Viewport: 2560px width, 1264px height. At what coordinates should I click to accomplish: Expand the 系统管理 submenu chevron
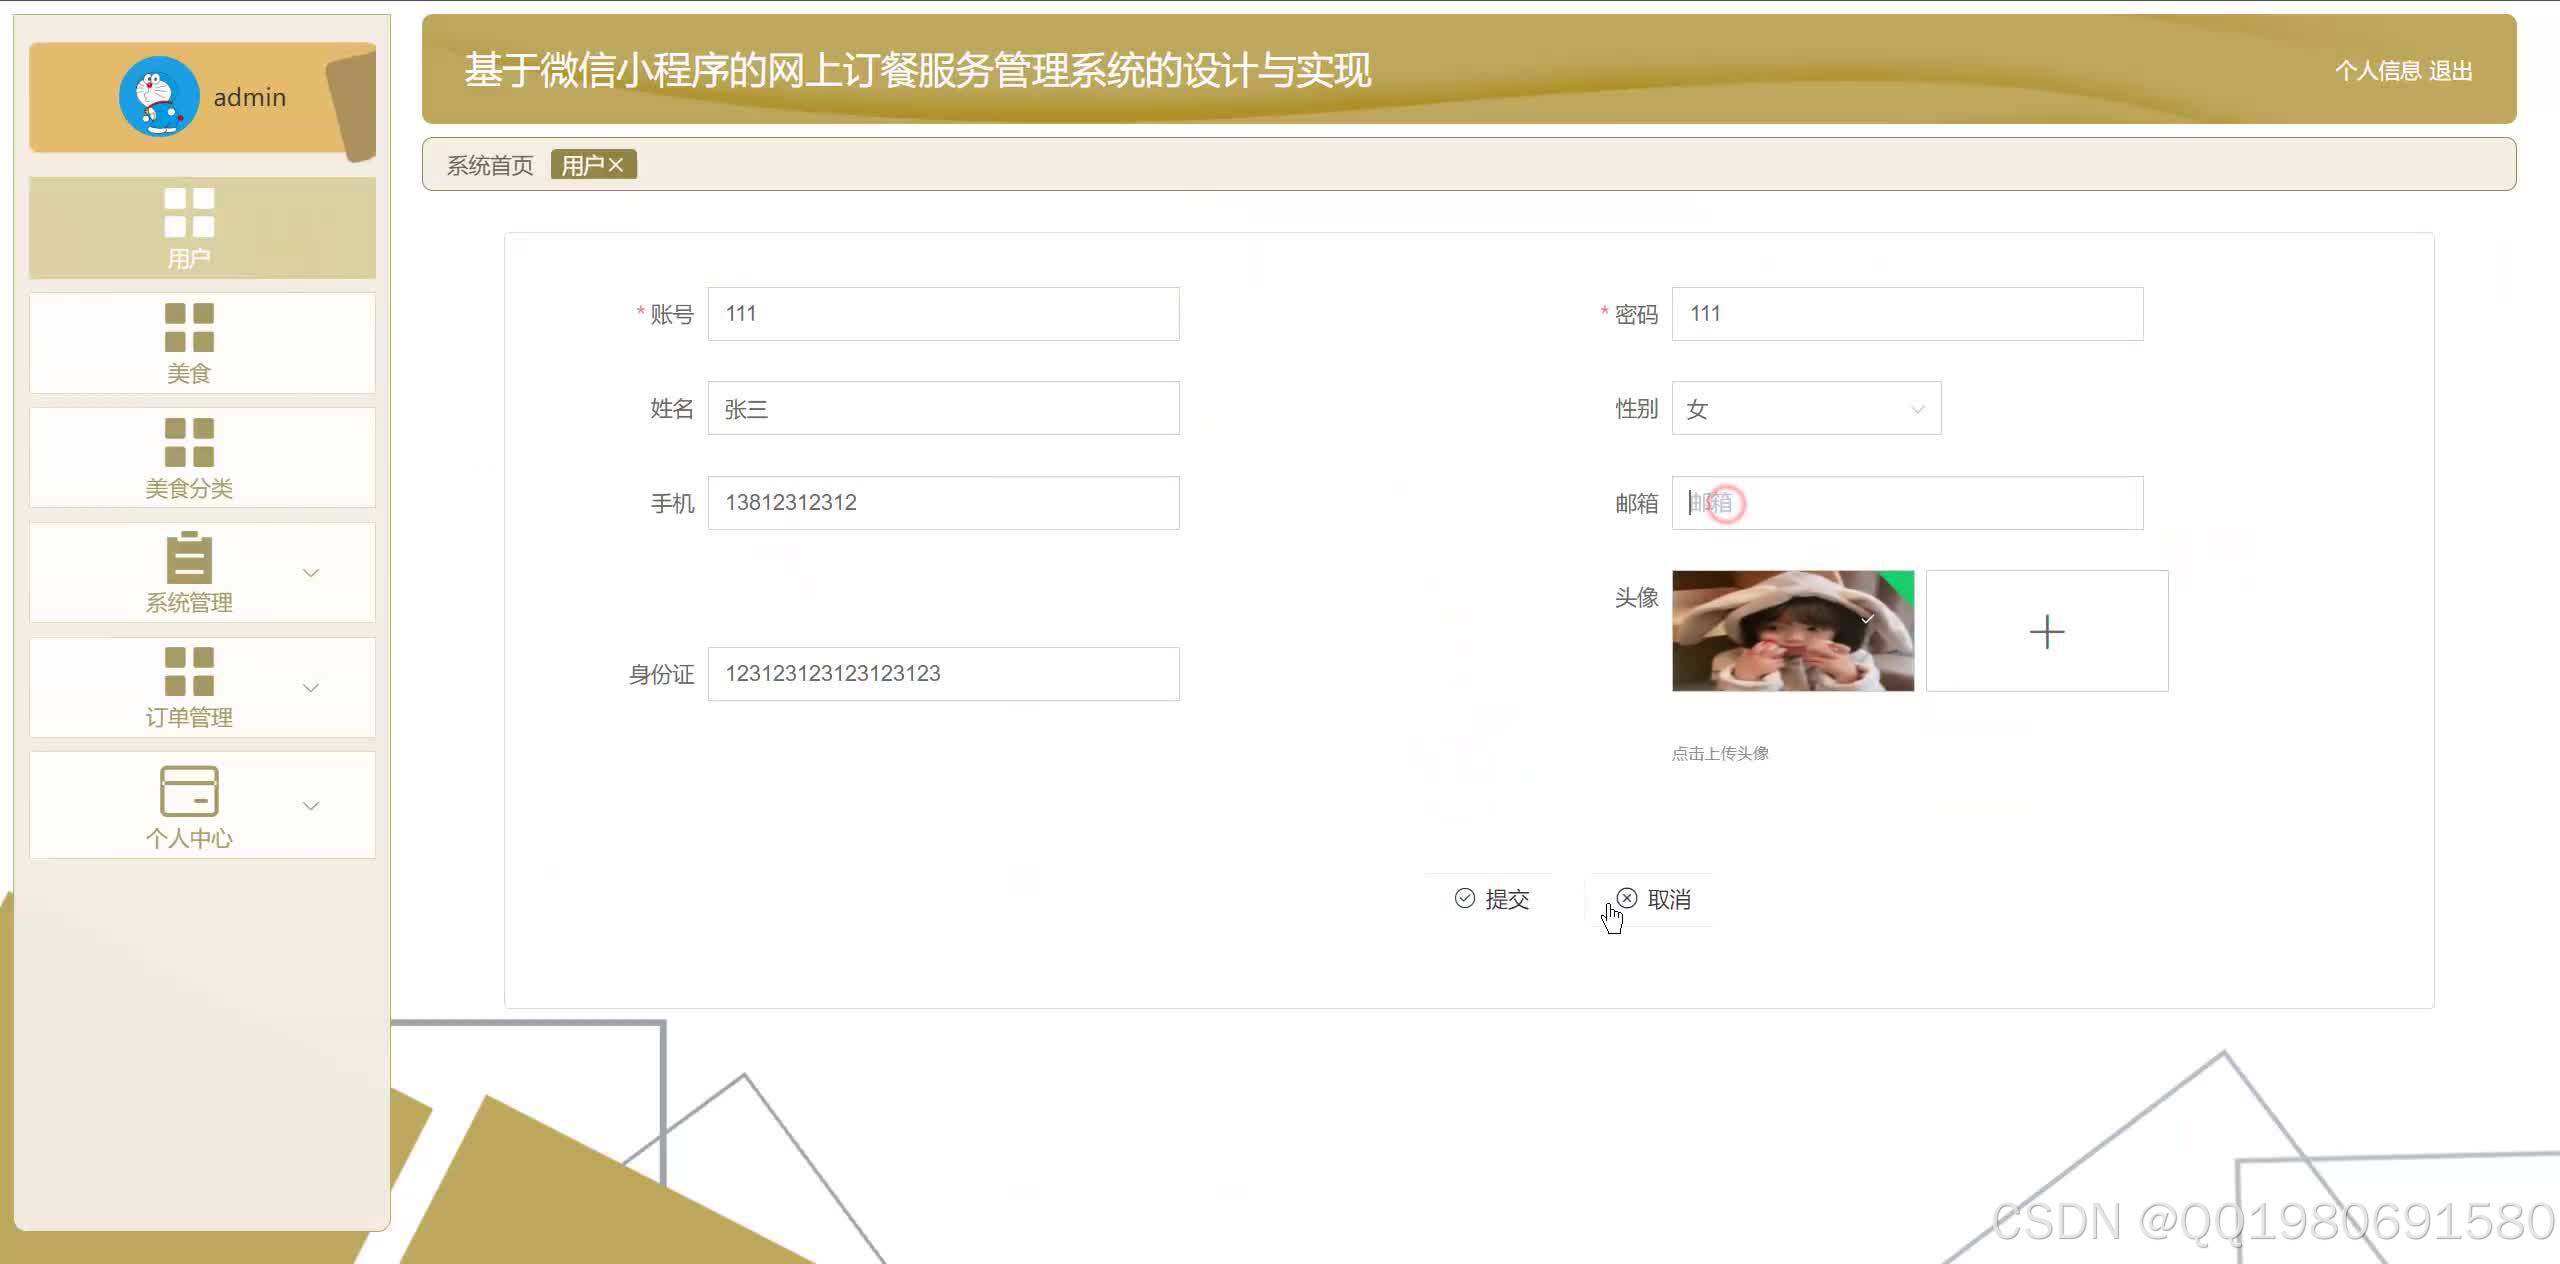pyautogui.click(x=311, y=573)
